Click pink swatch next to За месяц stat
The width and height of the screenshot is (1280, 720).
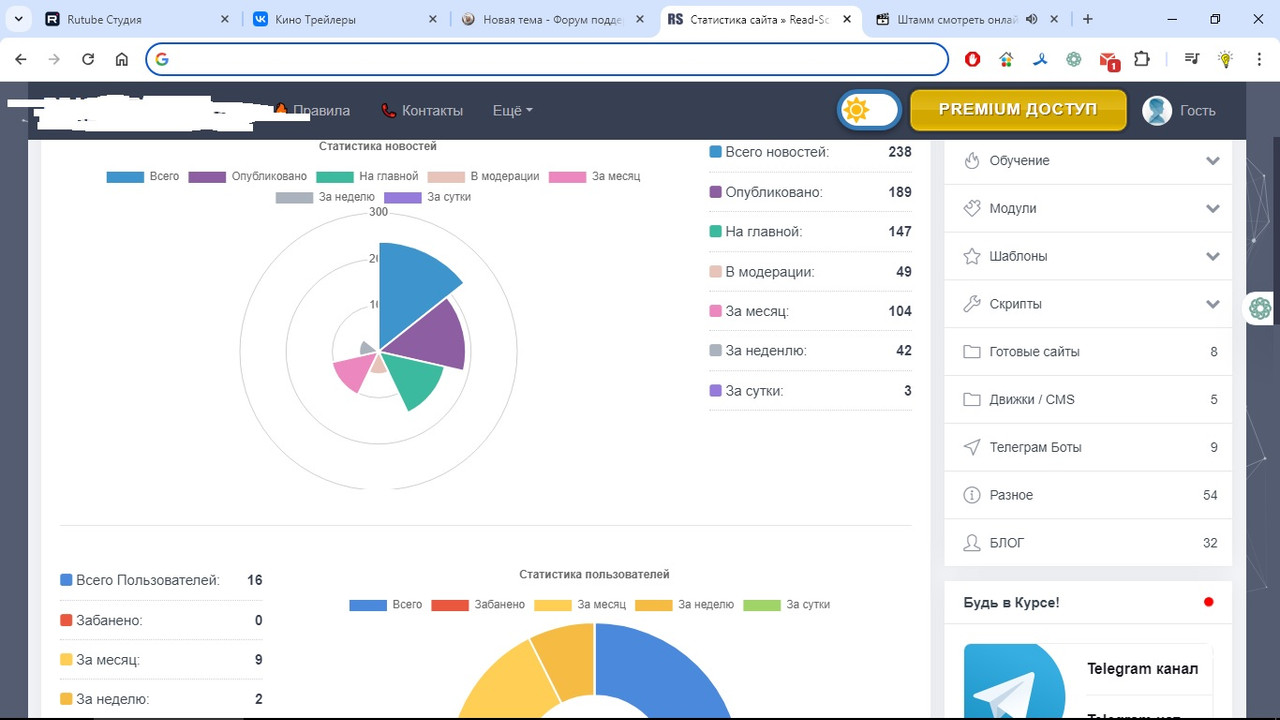[x=715, y=311]
